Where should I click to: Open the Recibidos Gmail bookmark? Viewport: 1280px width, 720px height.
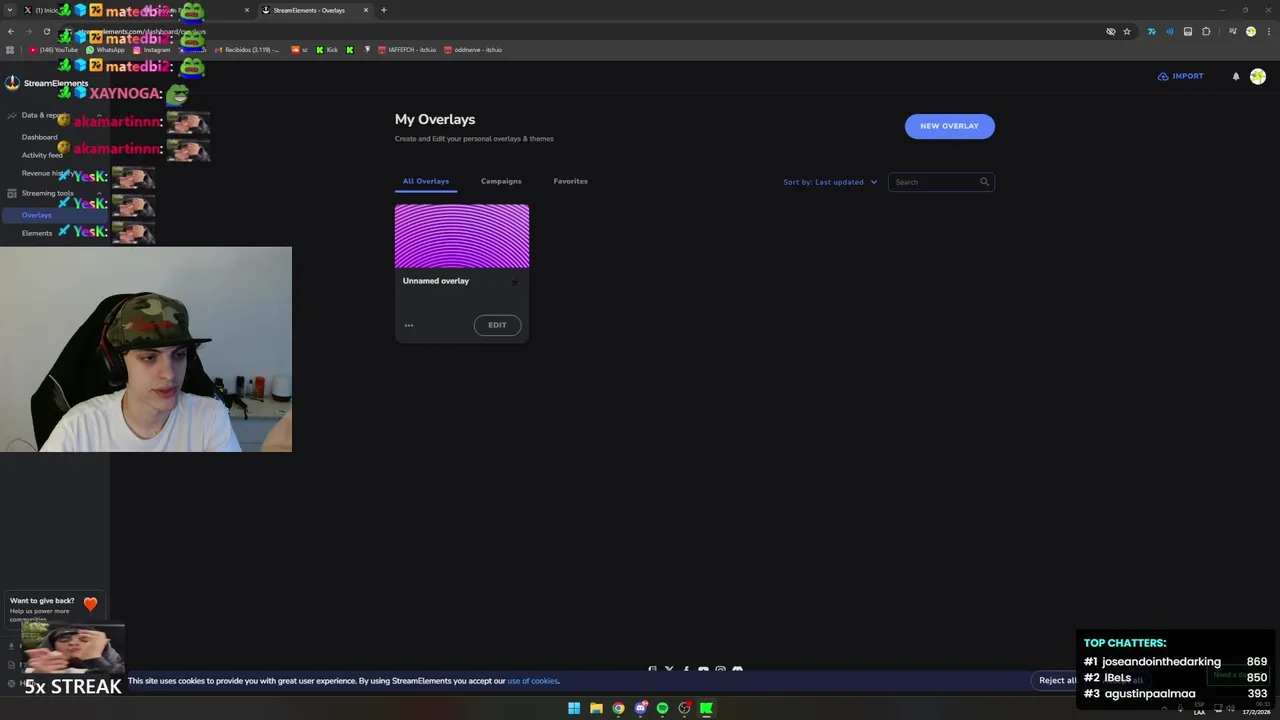coord(248,50)
